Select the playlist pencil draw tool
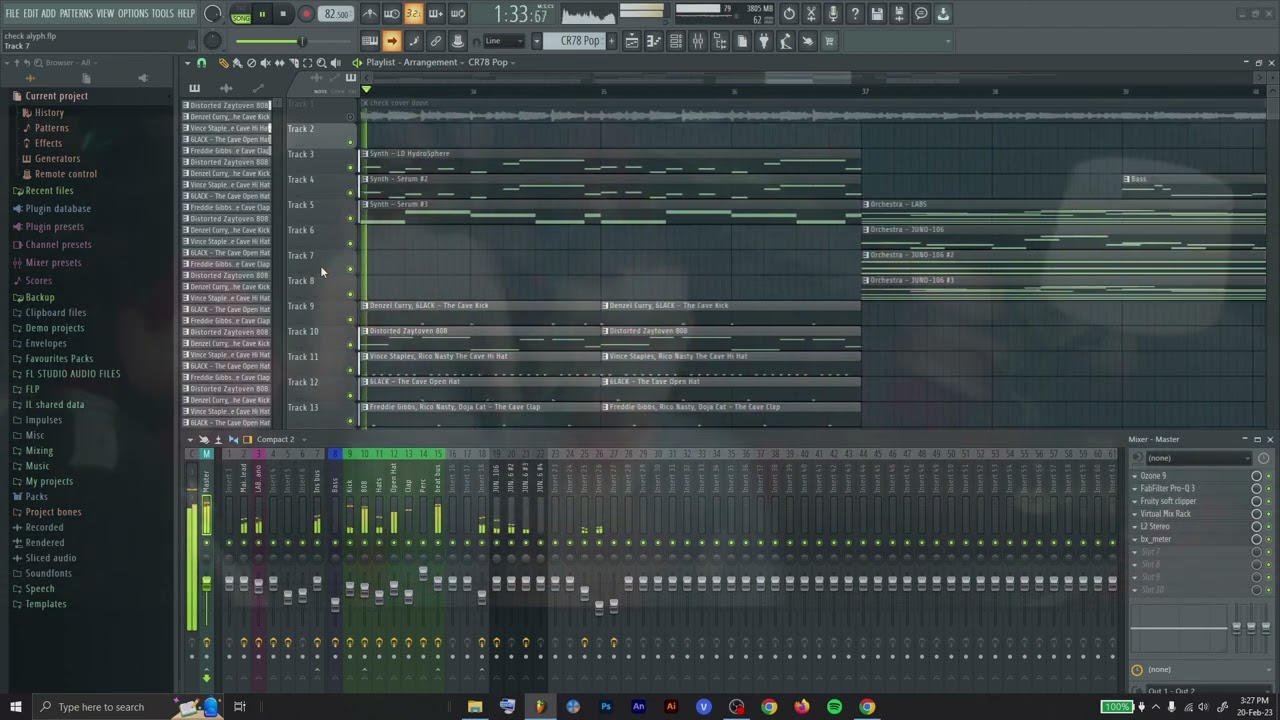This screenshot has height=720, width=1280. coord(224,63)
